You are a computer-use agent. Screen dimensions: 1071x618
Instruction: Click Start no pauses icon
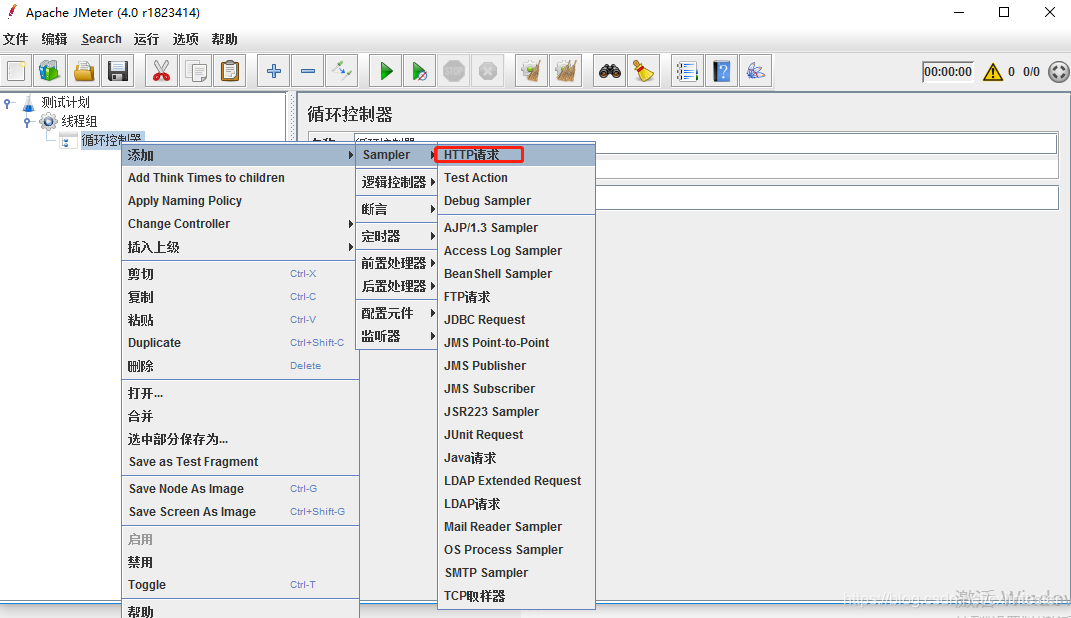pos(419,71)
